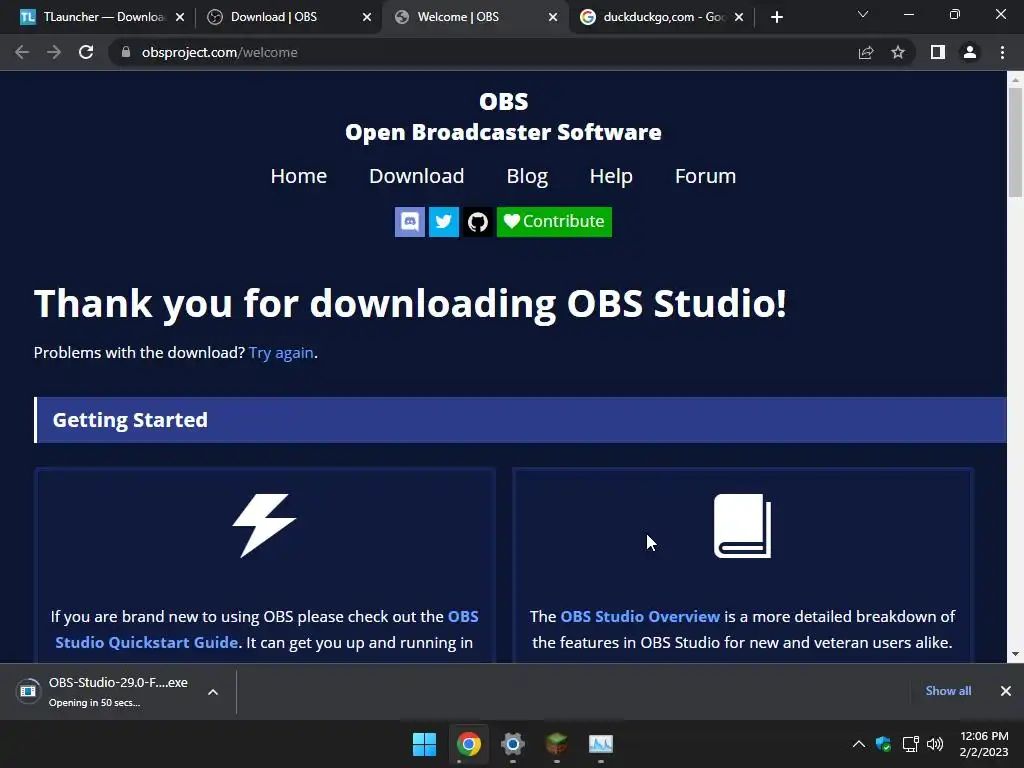The height and width of the screenshot is (768, 1024).
Task: Open the Forum nav item
Action: pos(705,176)
